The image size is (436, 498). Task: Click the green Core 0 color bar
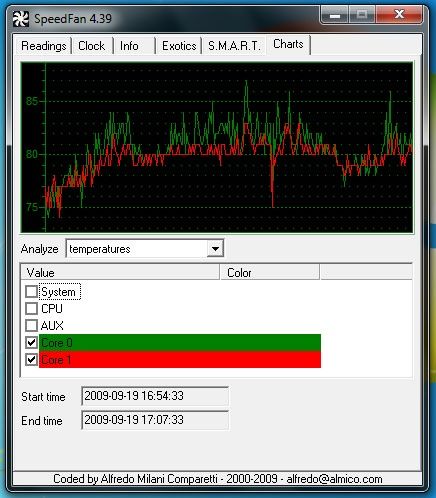(180, 342)
